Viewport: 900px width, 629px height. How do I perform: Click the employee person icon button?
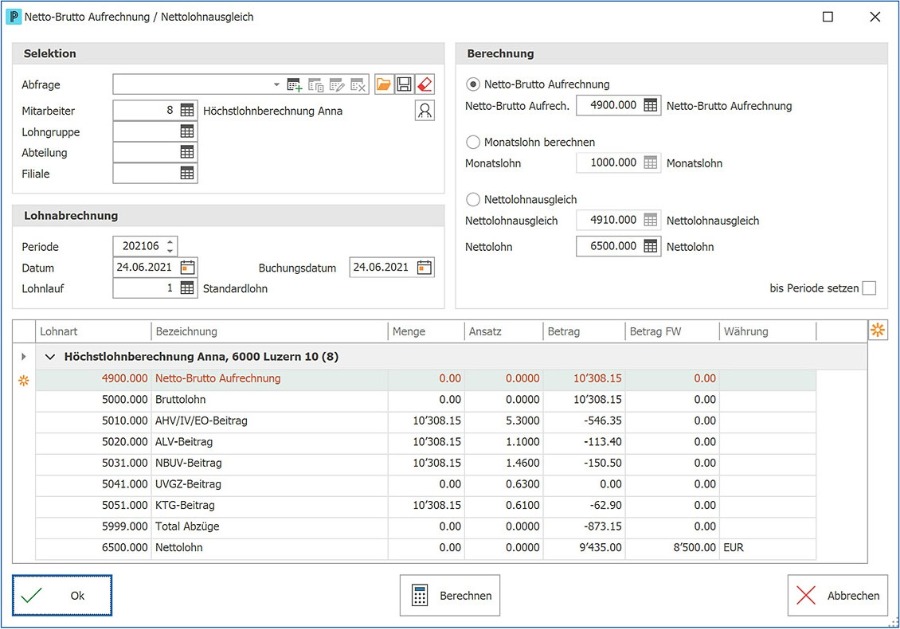coord(425,110)
